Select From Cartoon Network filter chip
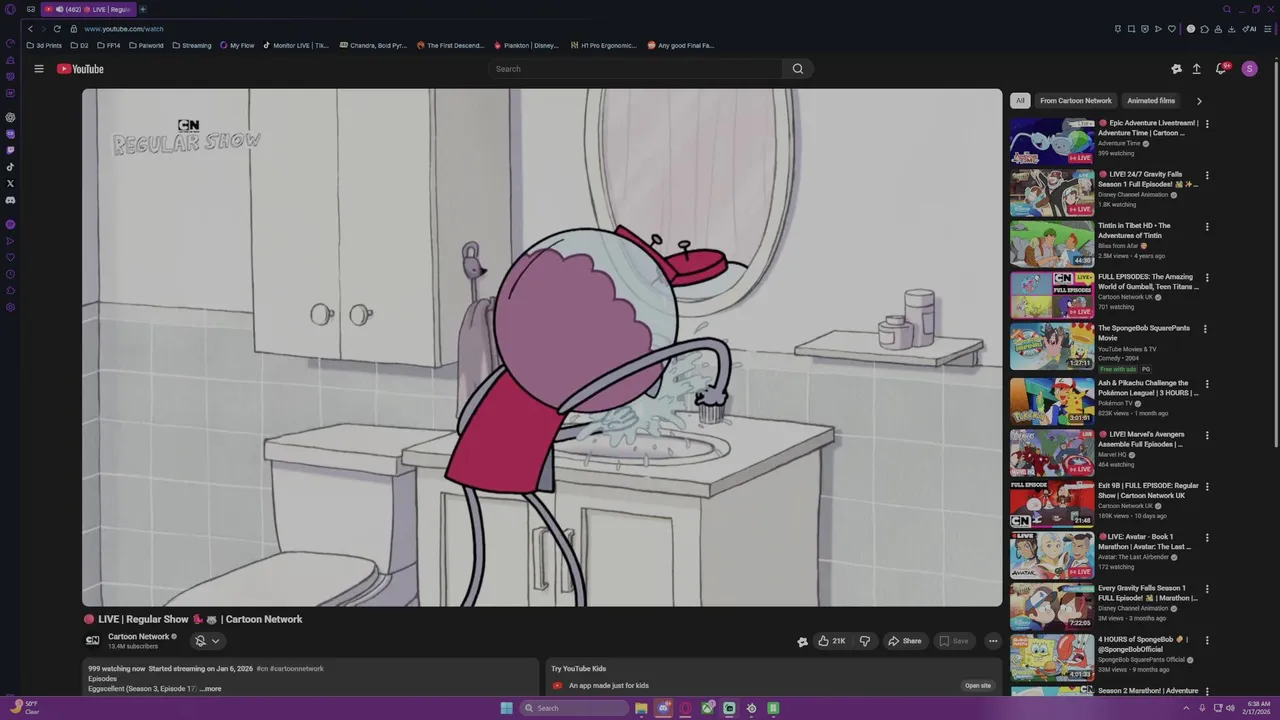1280x720 pixels. click(1075, 101)
